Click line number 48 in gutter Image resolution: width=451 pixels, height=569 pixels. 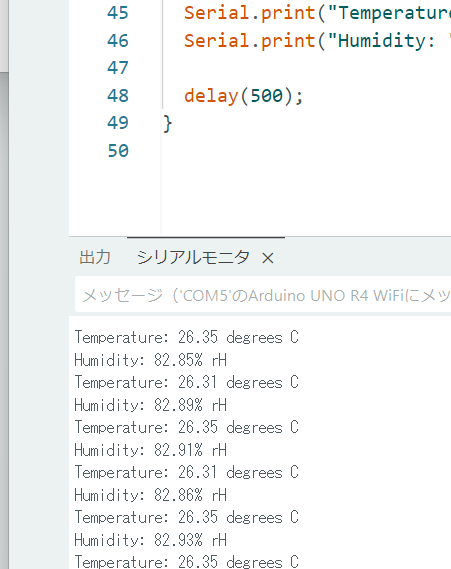coord(118,95)
